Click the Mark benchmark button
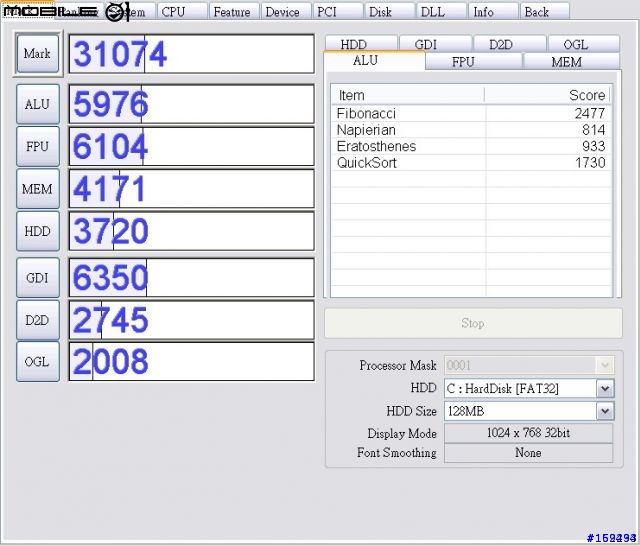Viewport: 640px width, 546px height. (38, 53)
